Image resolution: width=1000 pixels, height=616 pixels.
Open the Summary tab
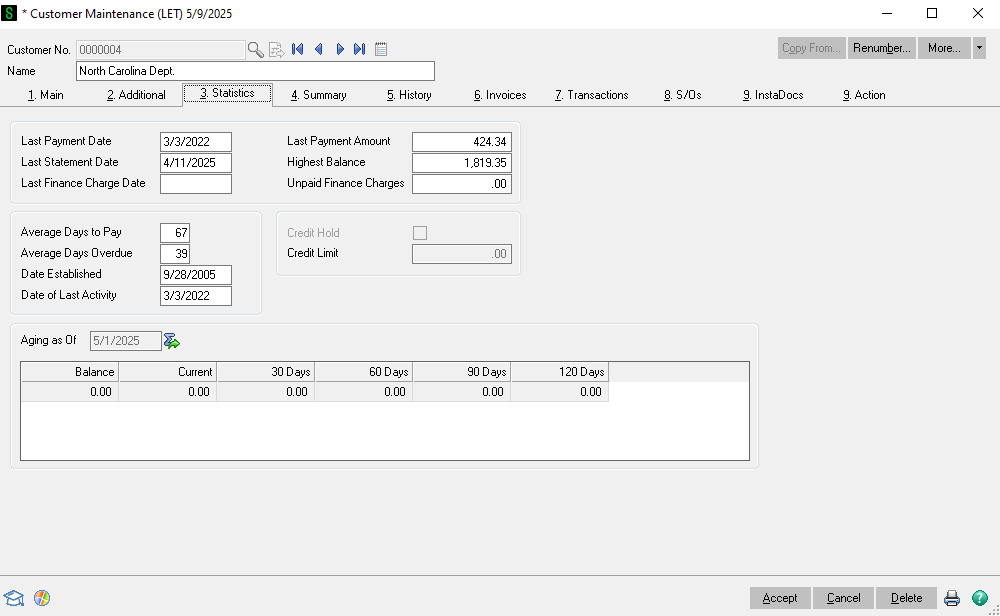[x=319, y=95]
